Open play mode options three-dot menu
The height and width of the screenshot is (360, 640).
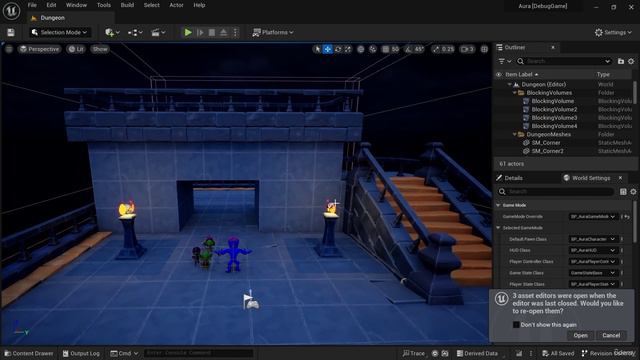coord(235,32)
